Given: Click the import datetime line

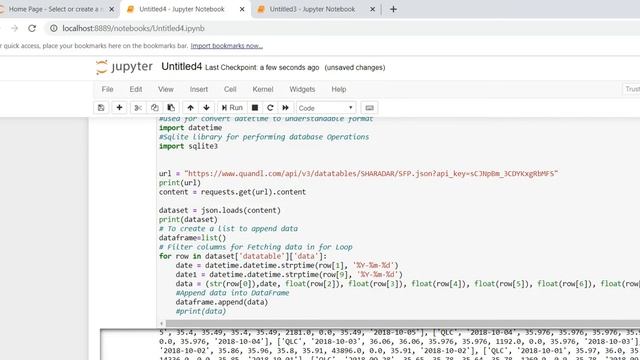Looking at the screenshot, I should click(190, 128).
